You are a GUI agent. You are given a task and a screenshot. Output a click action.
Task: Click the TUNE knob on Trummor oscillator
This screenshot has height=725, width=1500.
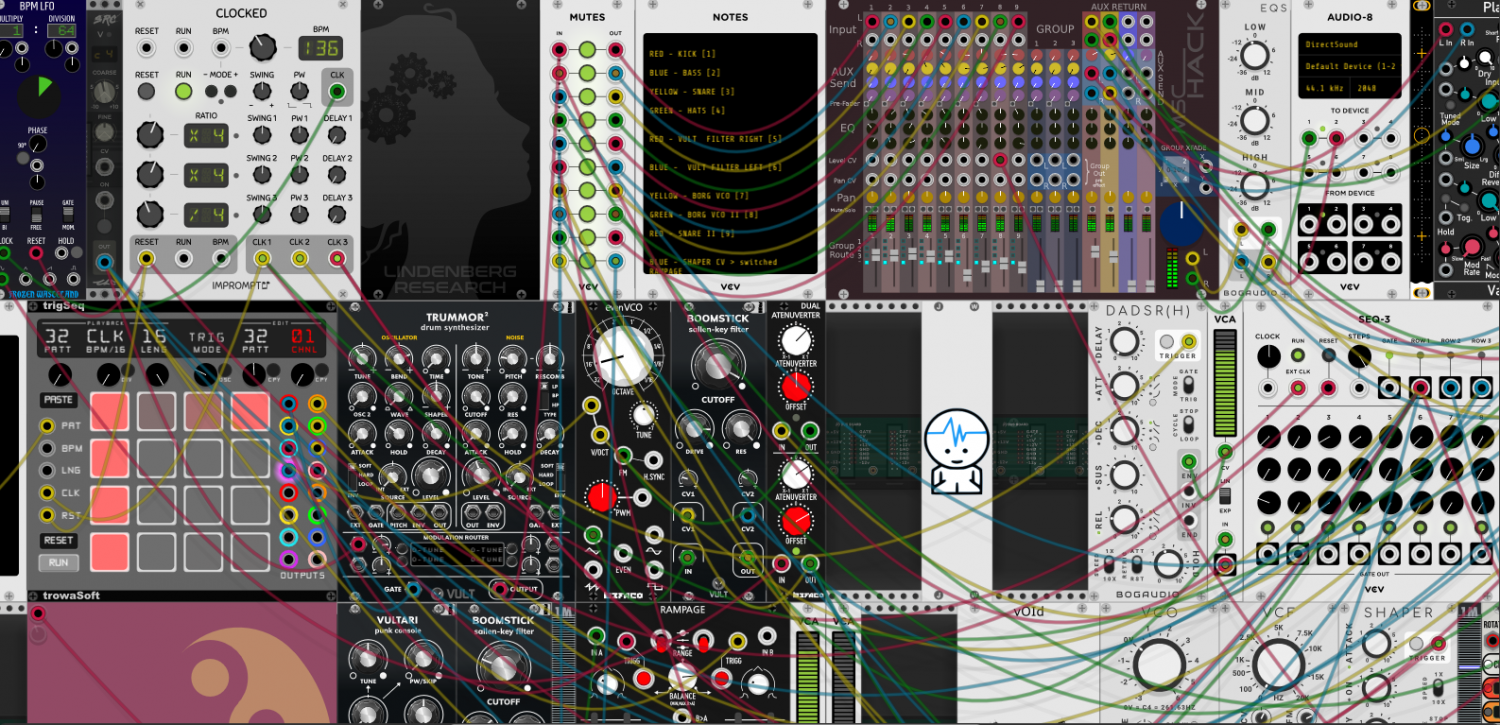pos(360,360)
